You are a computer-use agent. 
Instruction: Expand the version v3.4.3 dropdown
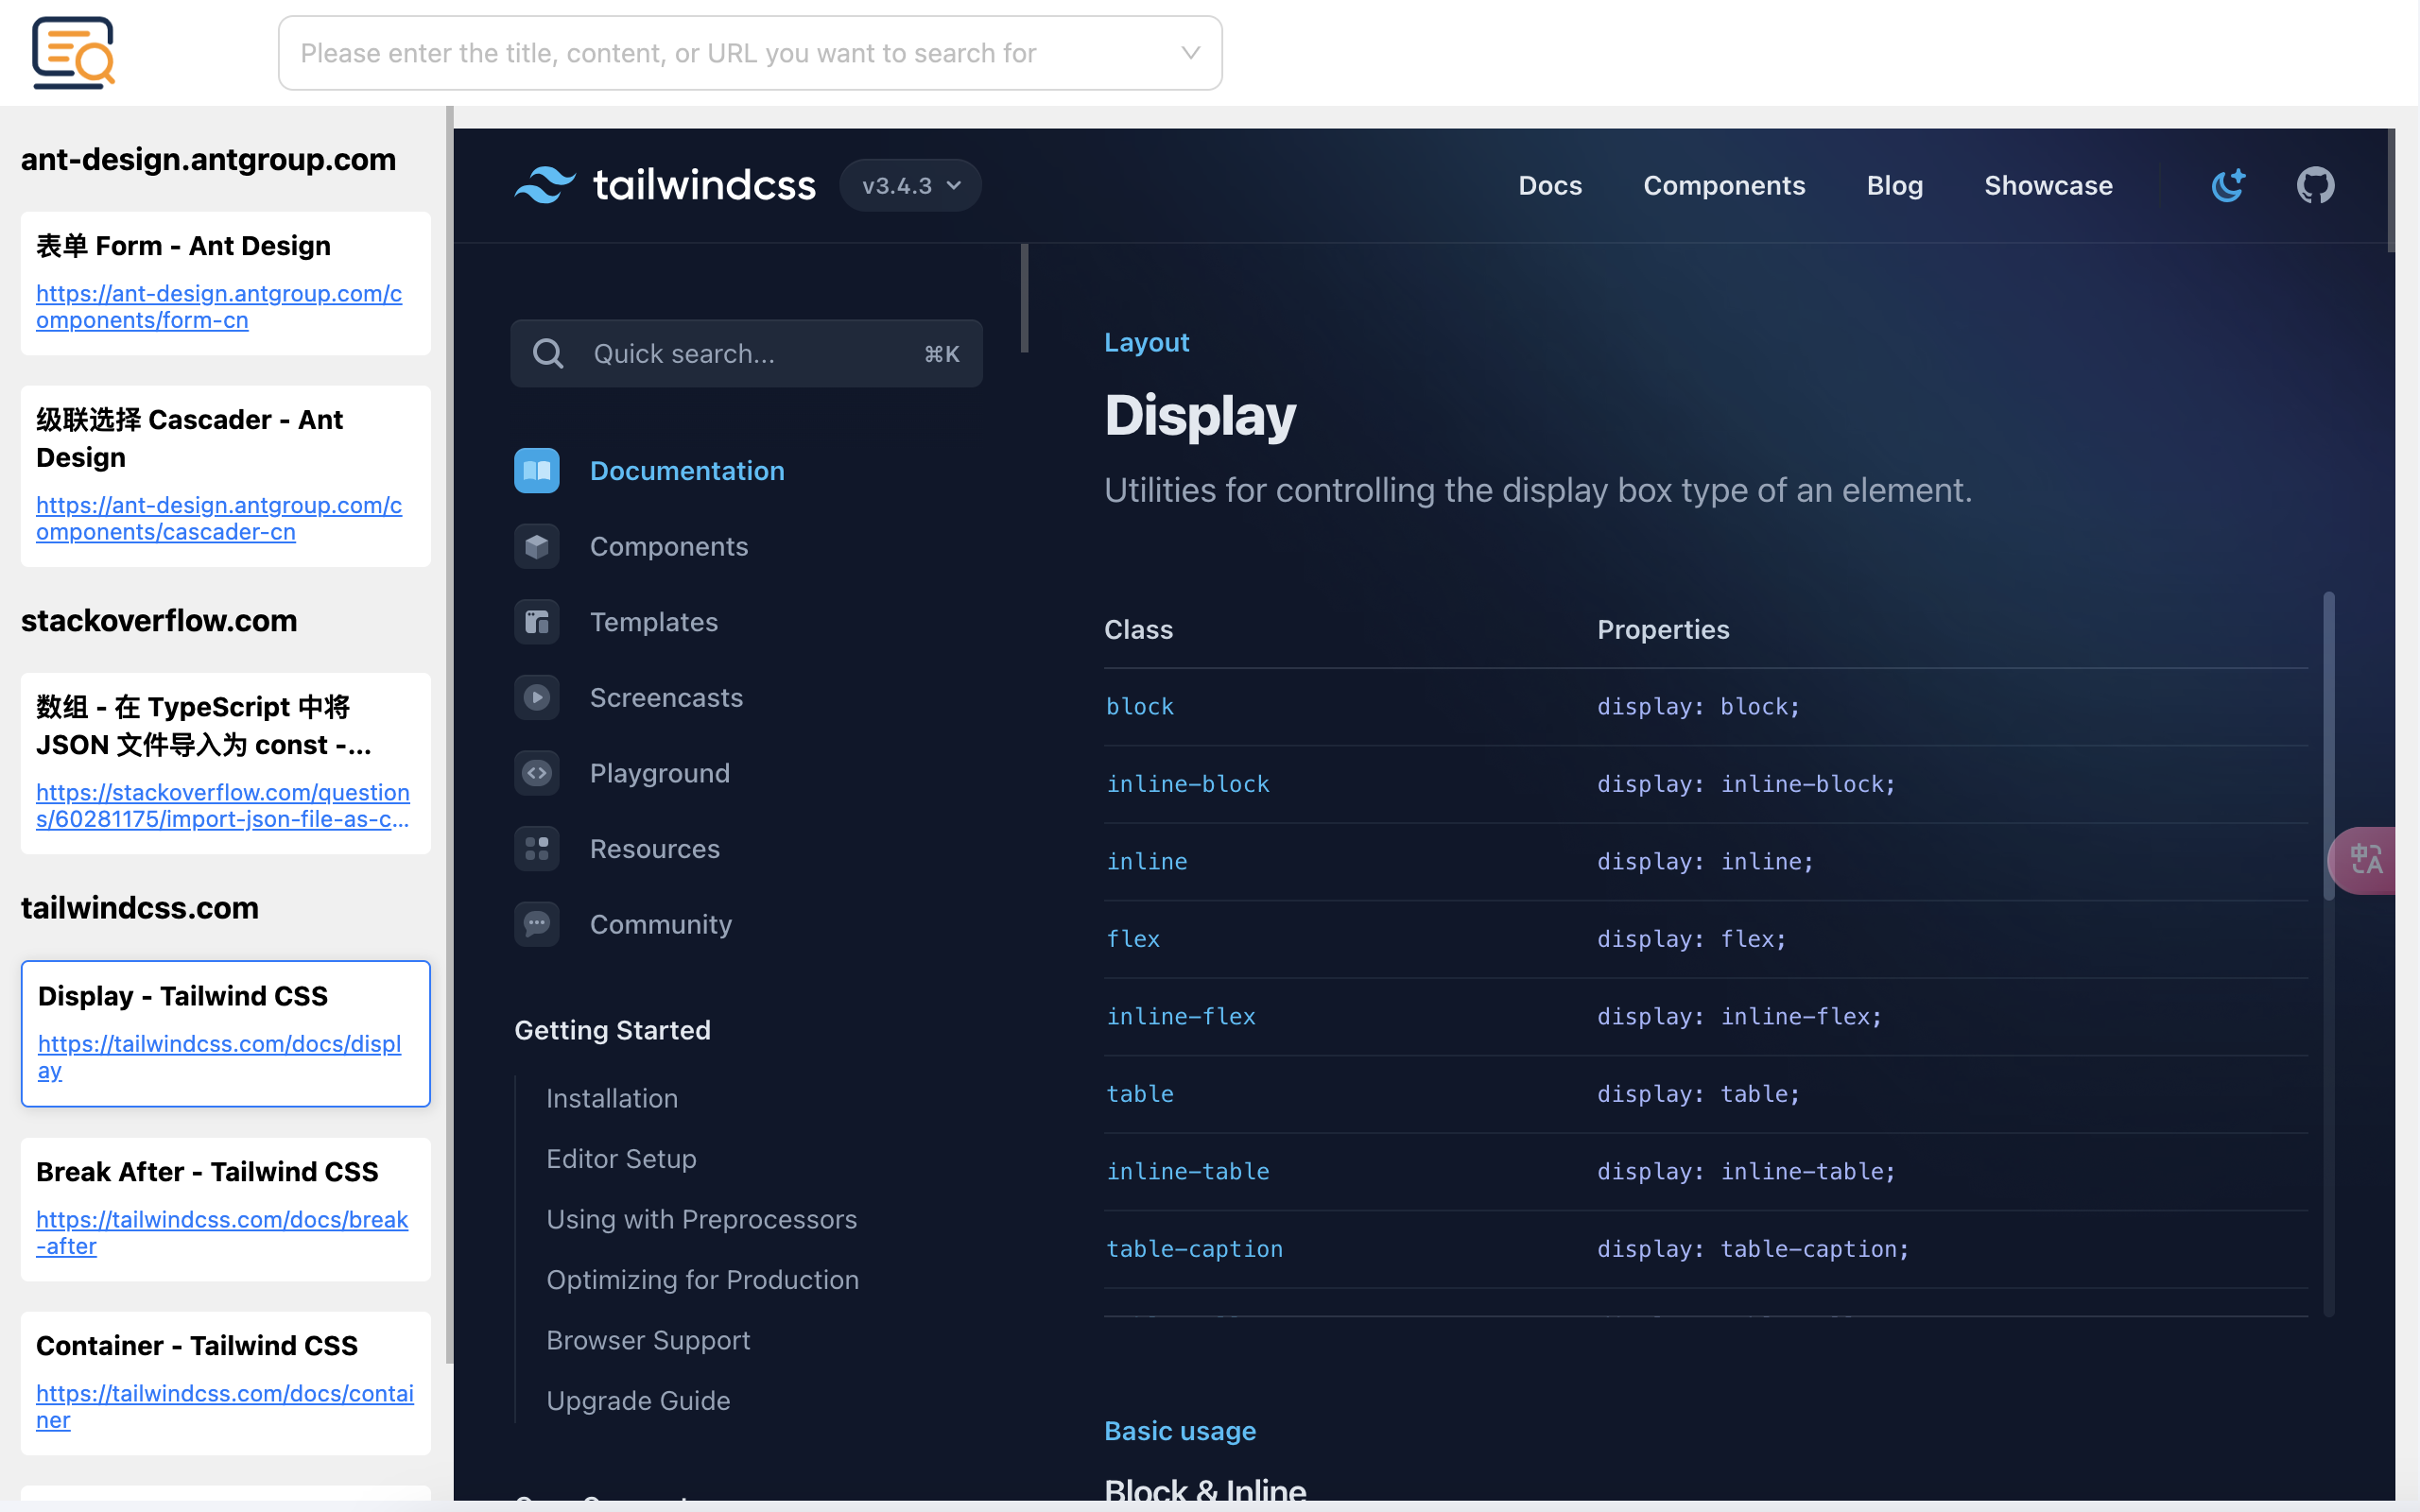[x=909, y=184]
